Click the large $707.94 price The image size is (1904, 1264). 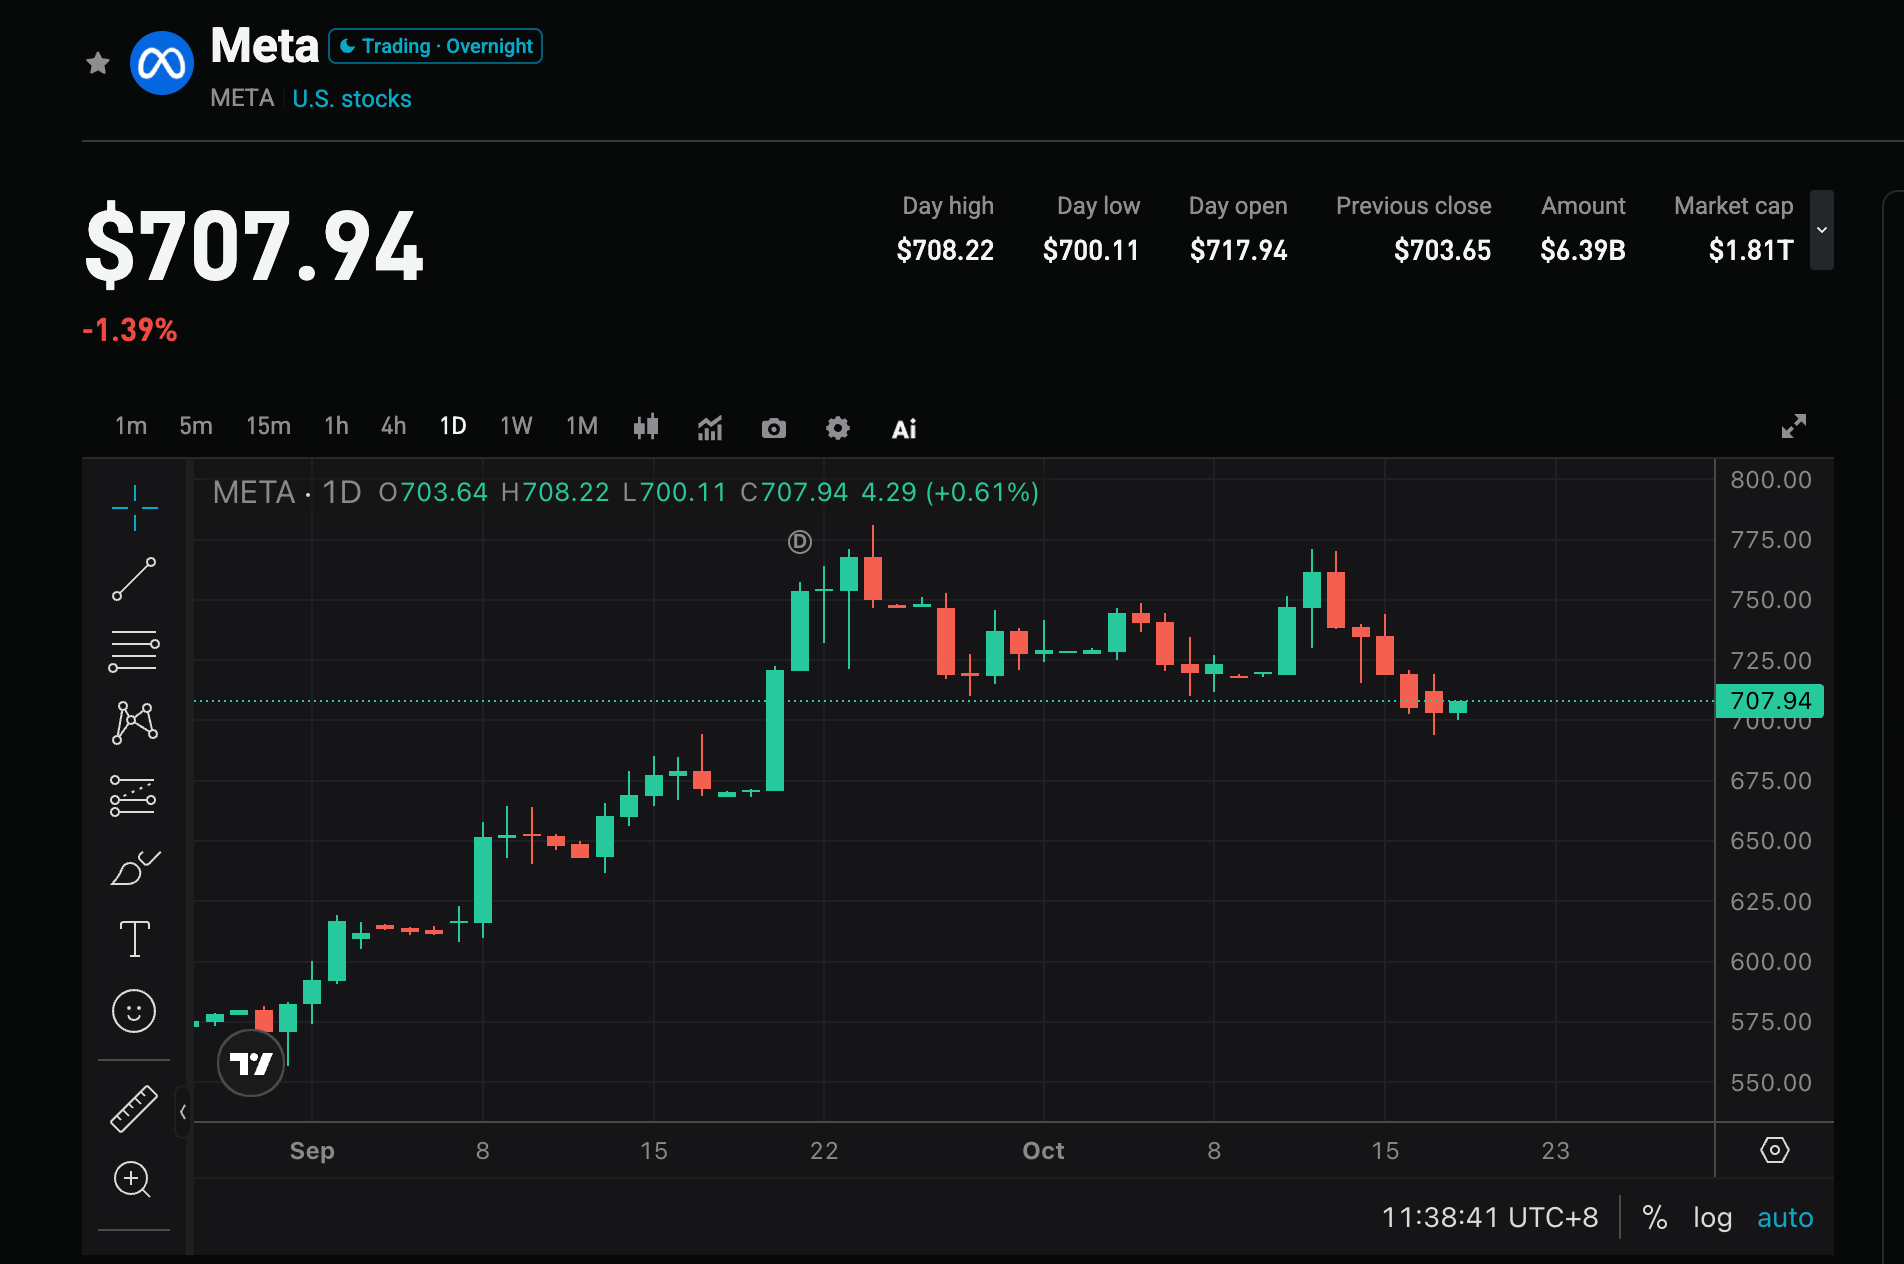pos(255,246)
